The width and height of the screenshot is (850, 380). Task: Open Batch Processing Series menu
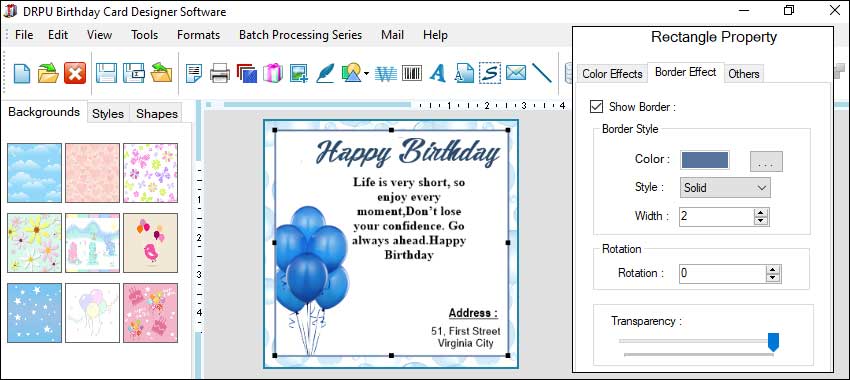click(x=300, y=35)
